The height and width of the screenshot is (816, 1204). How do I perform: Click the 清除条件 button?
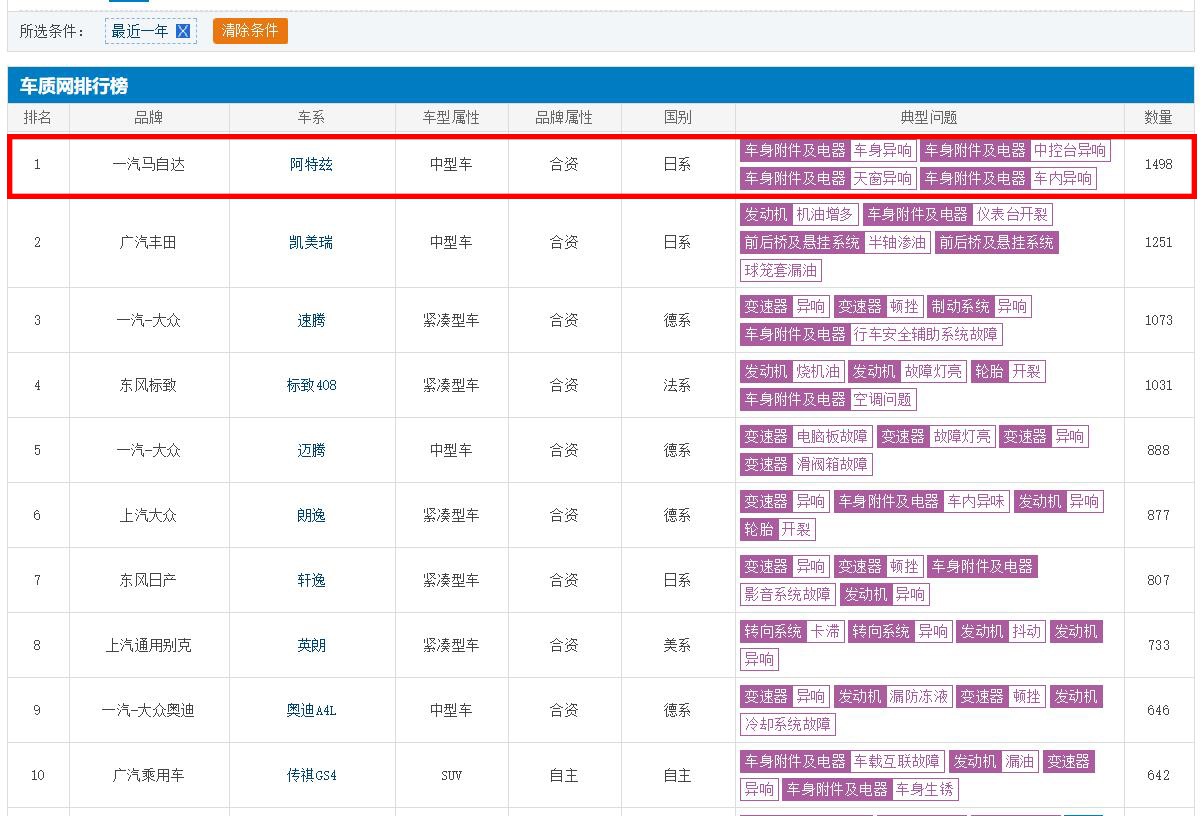point(250,31)
